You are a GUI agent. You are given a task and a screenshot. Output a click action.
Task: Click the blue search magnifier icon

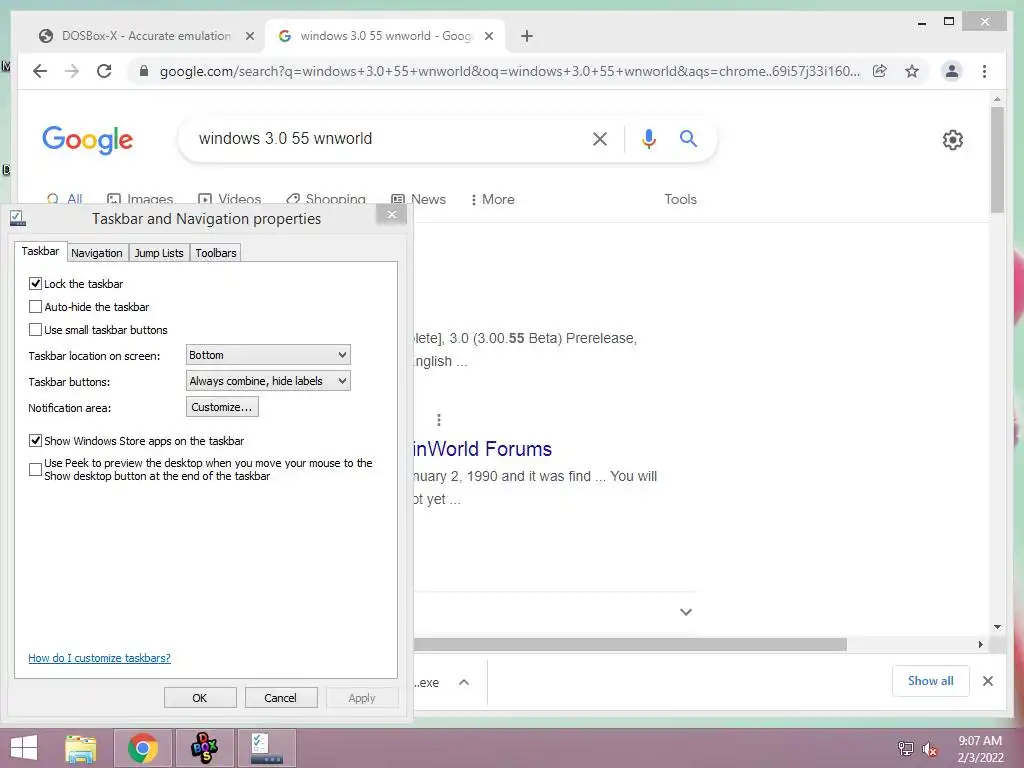tap(688, 138)
